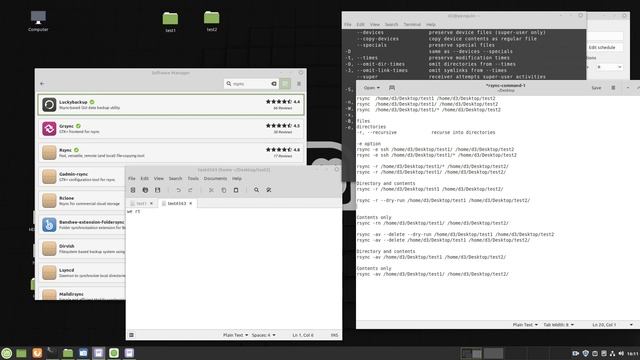Viewport: 640px width, 360px height.
Task: Open test2 folder on desktop
Action: tap(211, 21)
